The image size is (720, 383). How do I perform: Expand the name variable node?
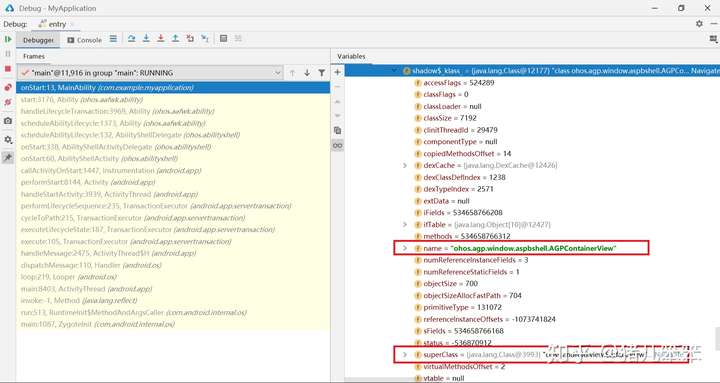[405, 248]
